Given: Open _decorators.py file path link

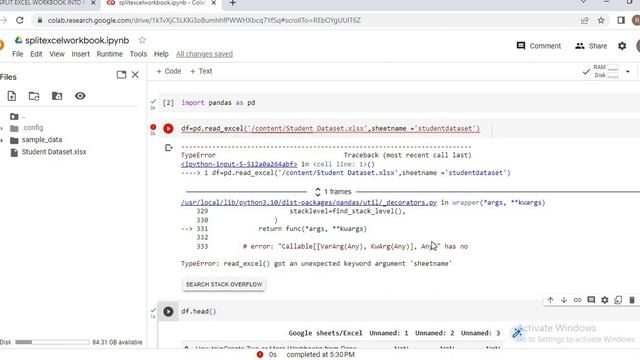Looking at the screenshot, I should 309,202.
